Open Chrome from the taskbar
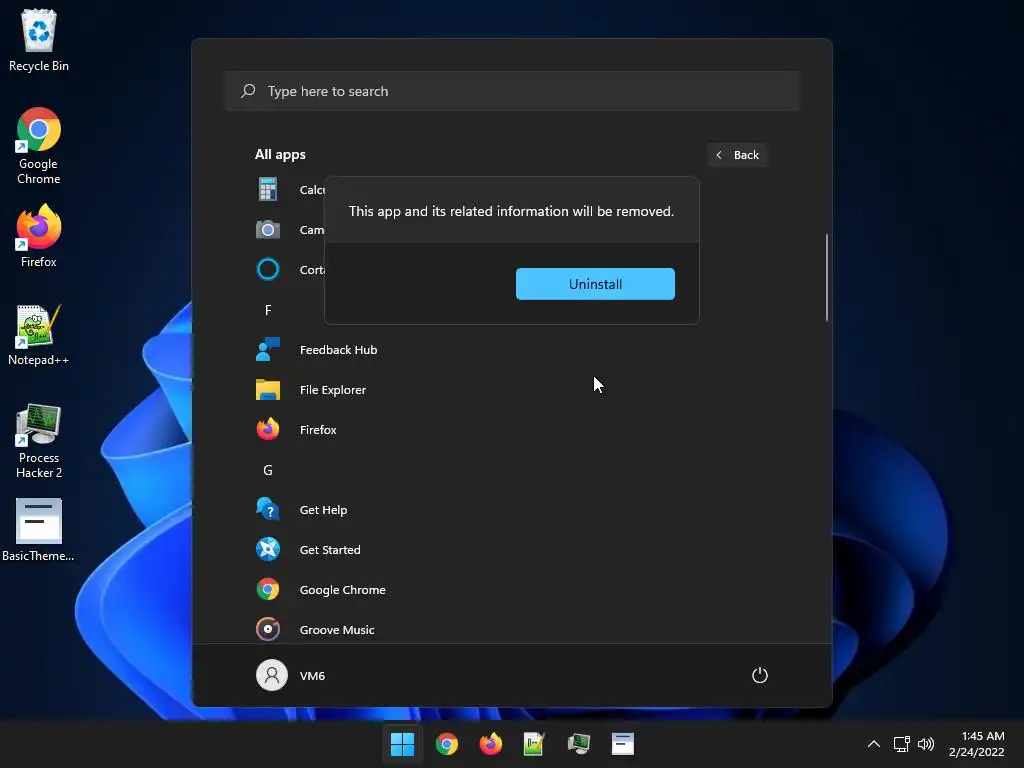1024x768 pixels. pyautogui.click(x=447, y=744)
